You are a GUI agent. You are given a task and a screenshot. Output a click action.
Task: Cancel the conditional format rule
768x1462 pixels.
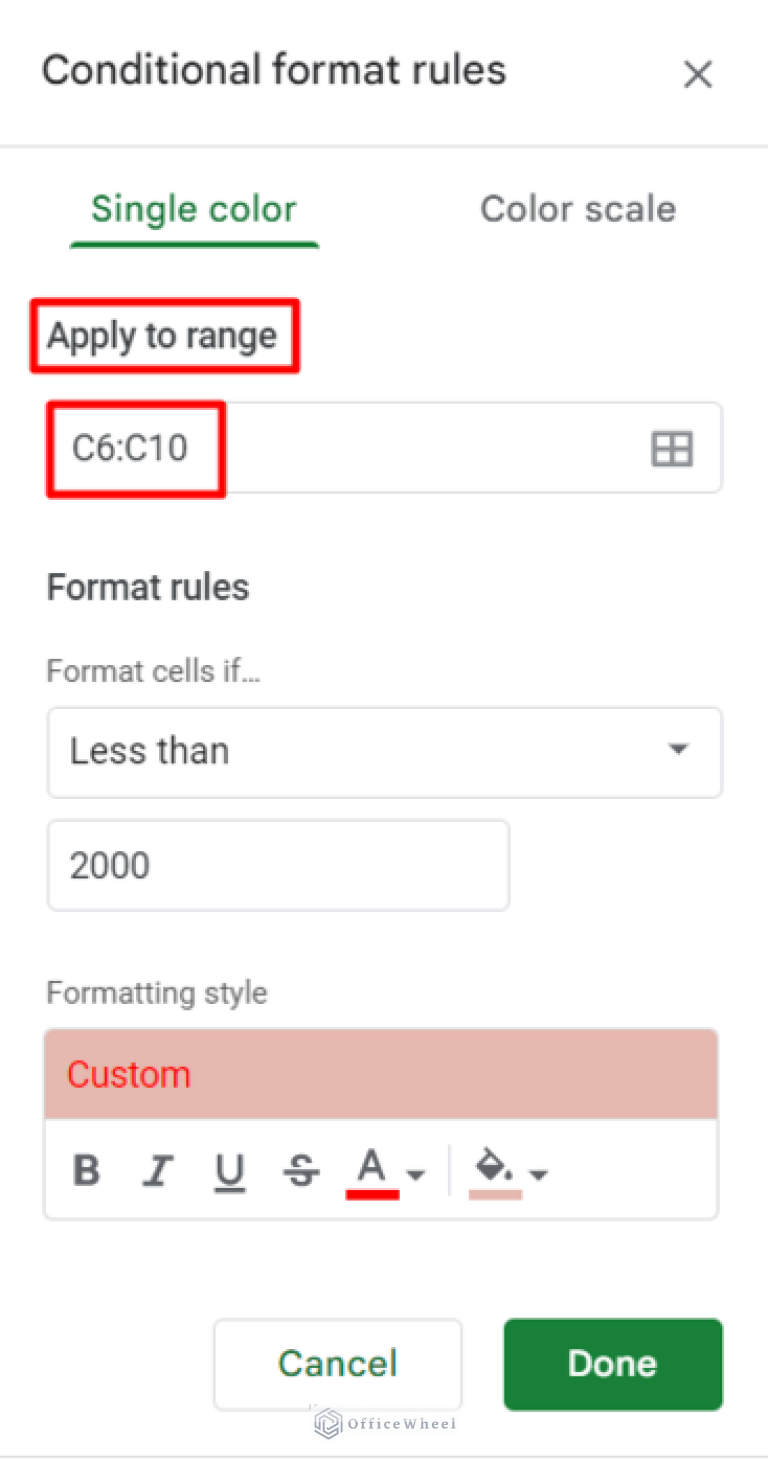[337, 1363]
